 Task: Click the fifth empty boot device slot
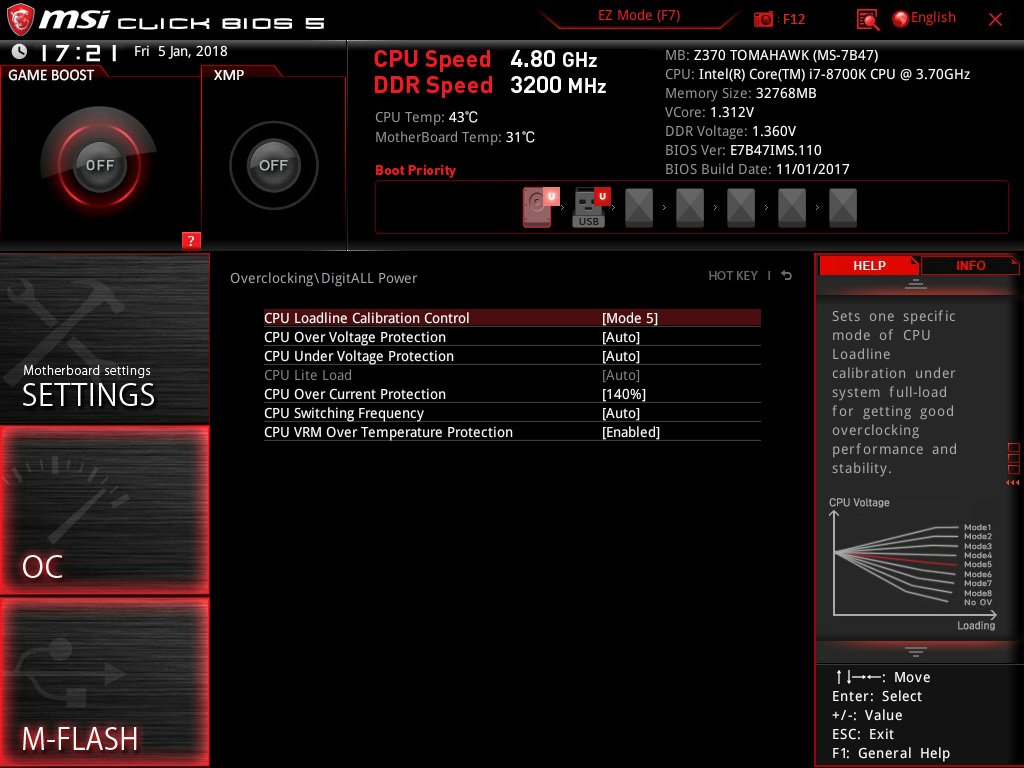coord(741,208)
